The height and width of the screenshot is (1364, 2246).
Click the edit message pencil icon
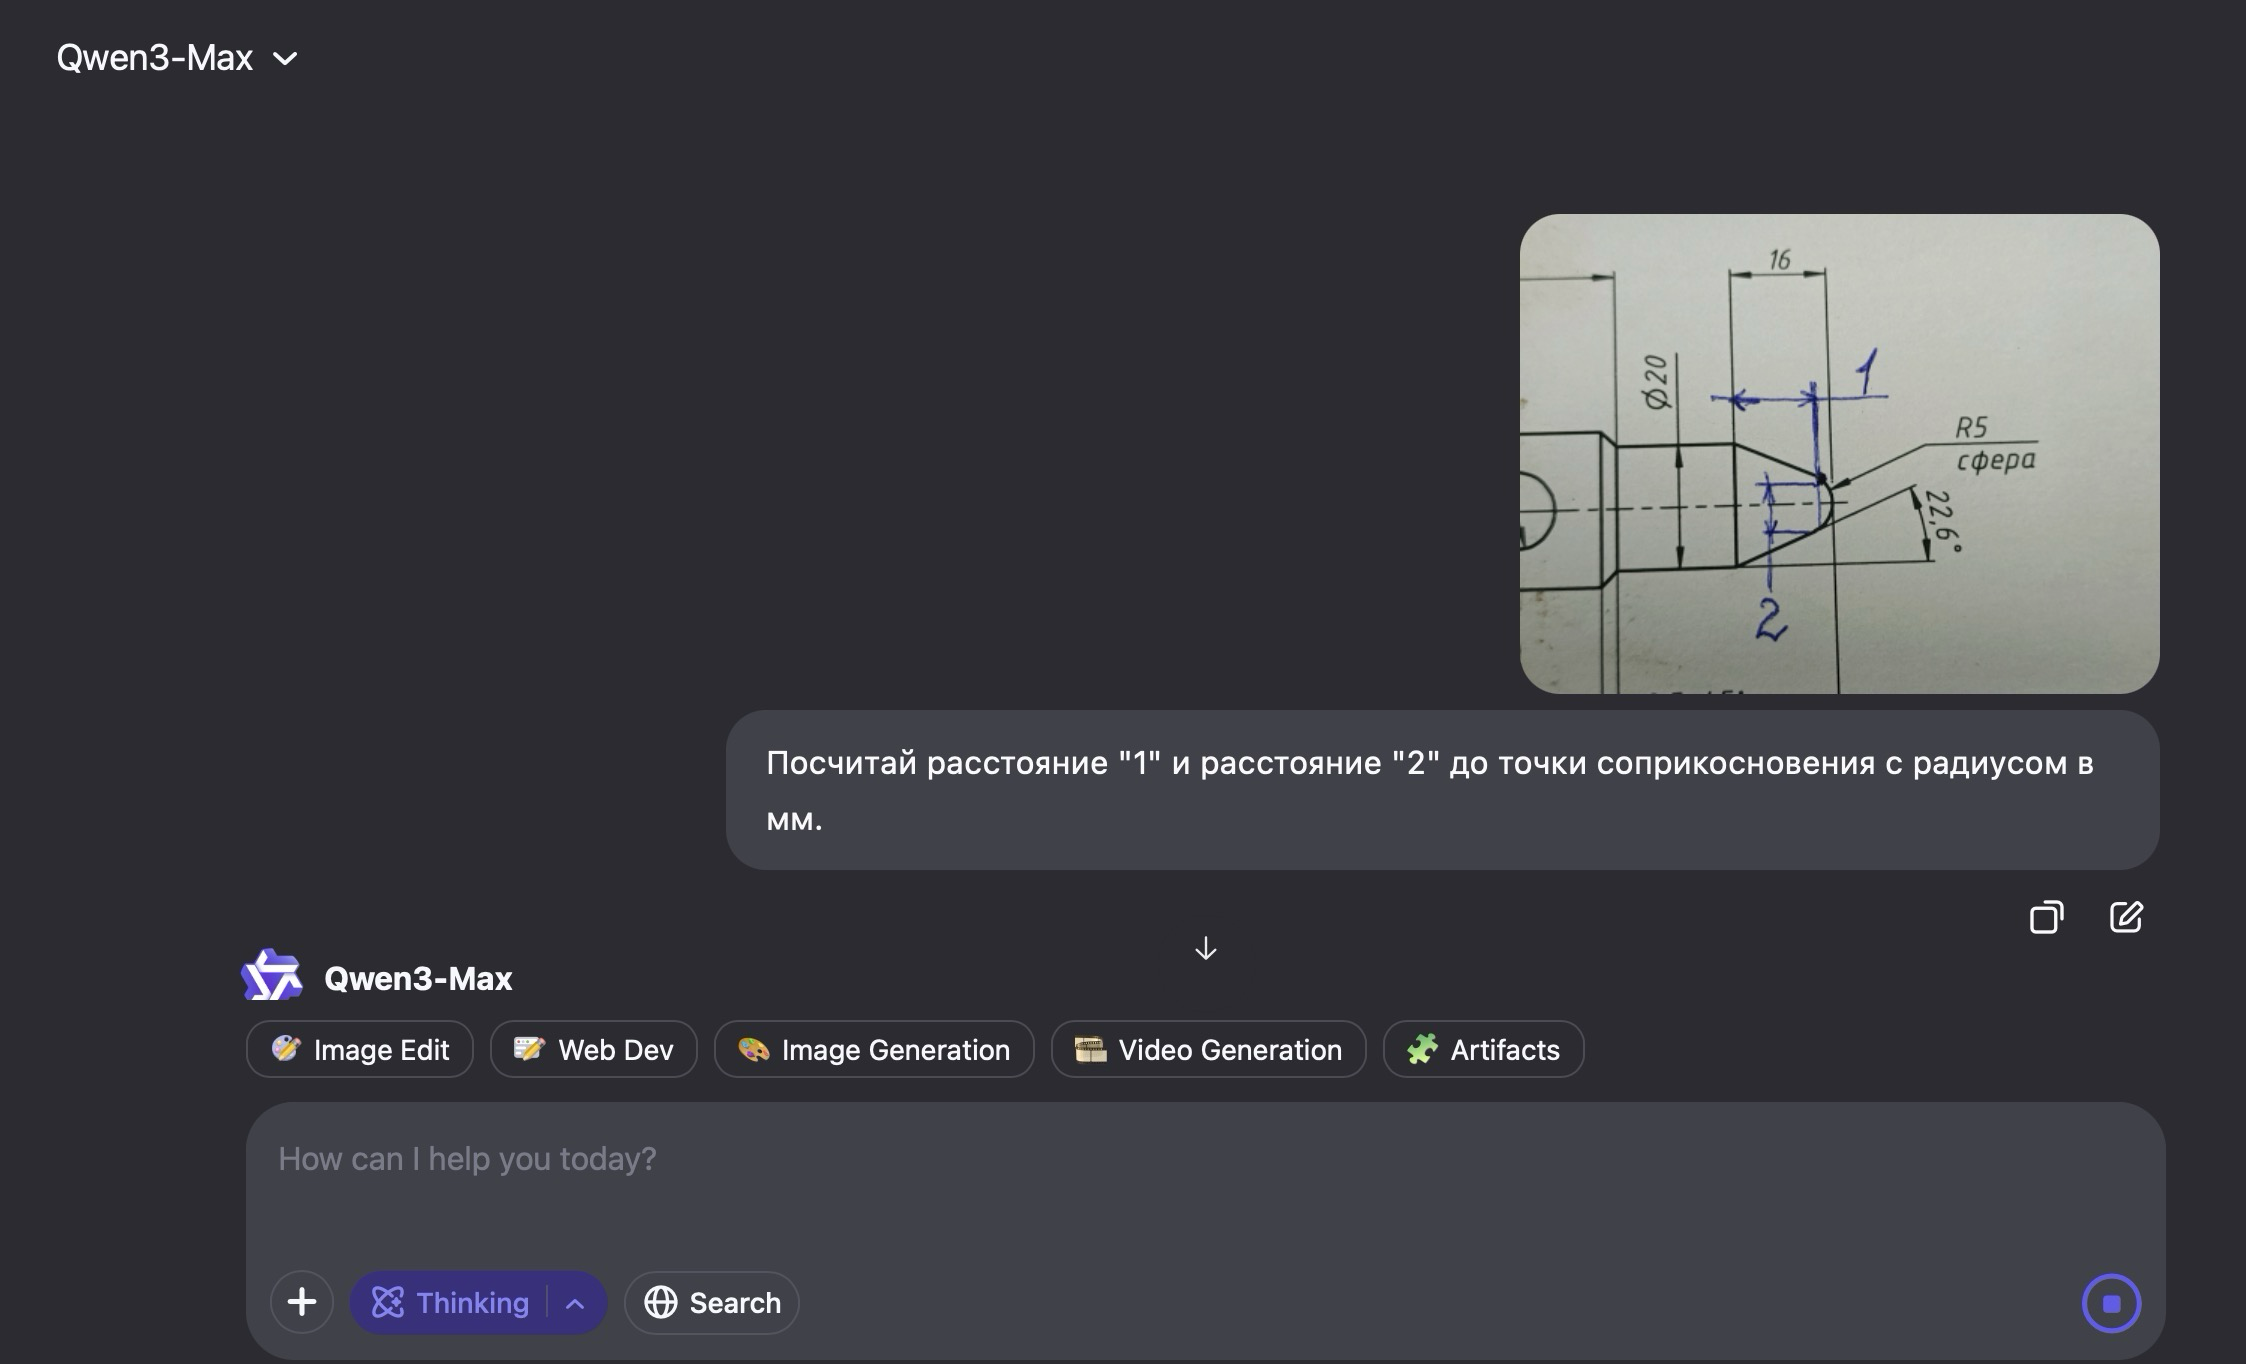2126,917
